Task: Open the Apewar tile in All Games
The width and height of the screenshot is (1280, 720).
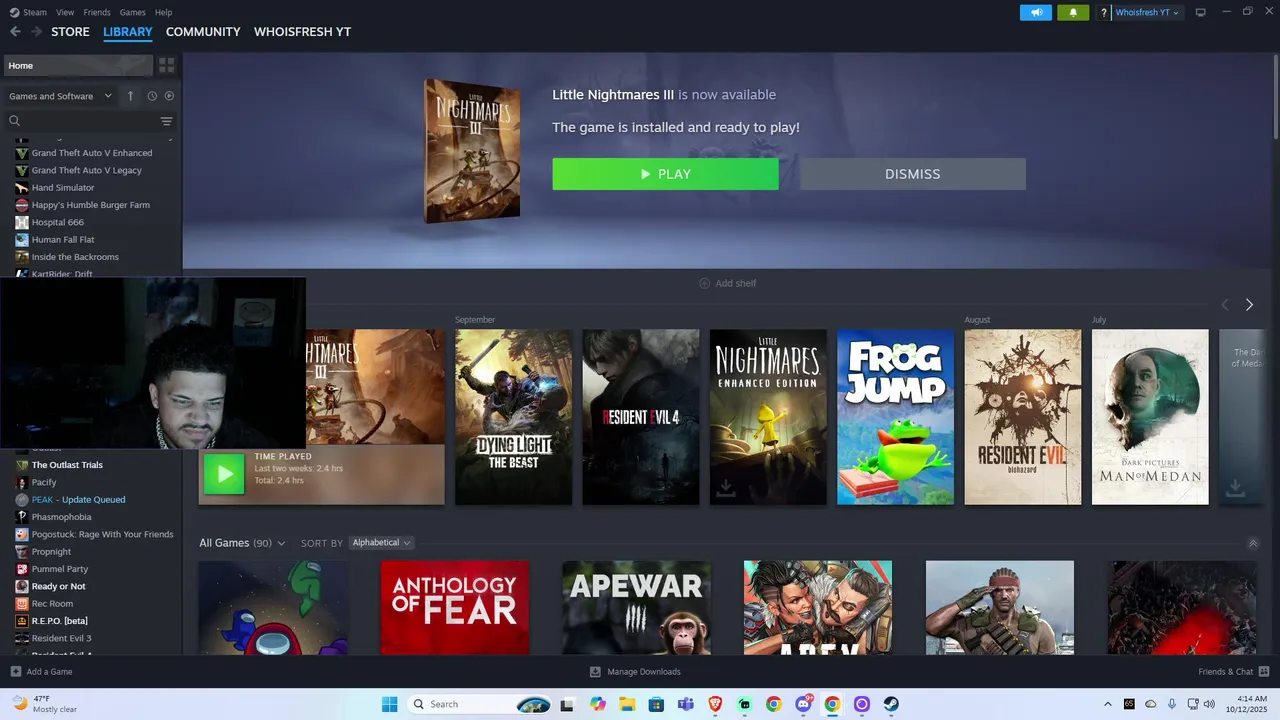Action: [637, 607]
